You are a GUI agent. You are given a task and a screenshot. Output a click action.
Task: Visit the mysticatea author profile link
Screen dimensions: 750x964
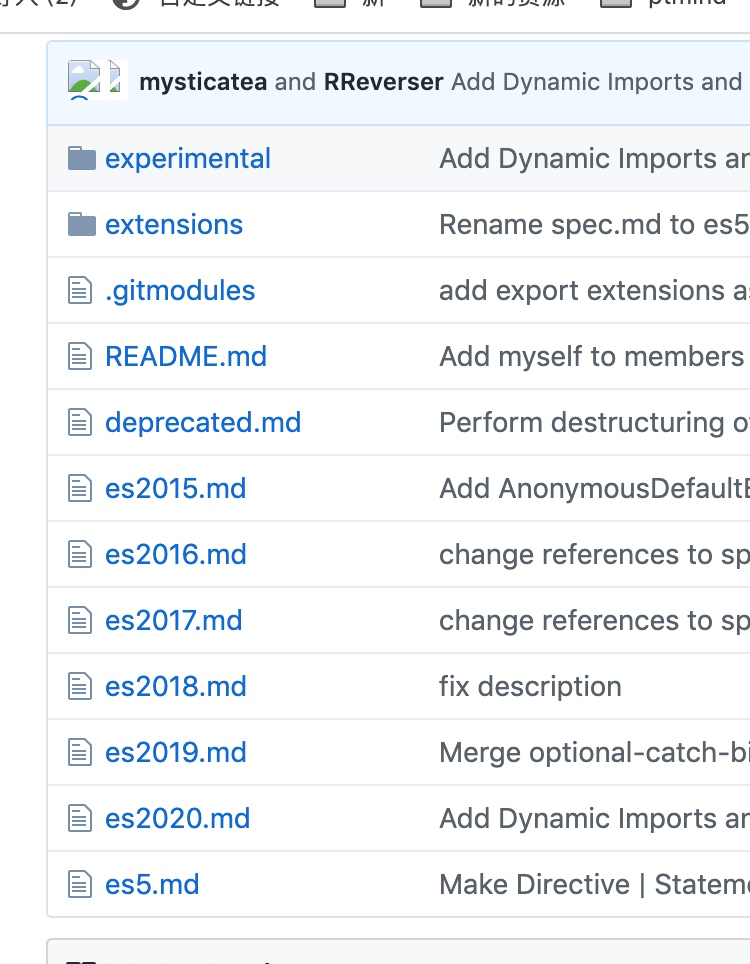pyautogui.click(x=203, y=82)
